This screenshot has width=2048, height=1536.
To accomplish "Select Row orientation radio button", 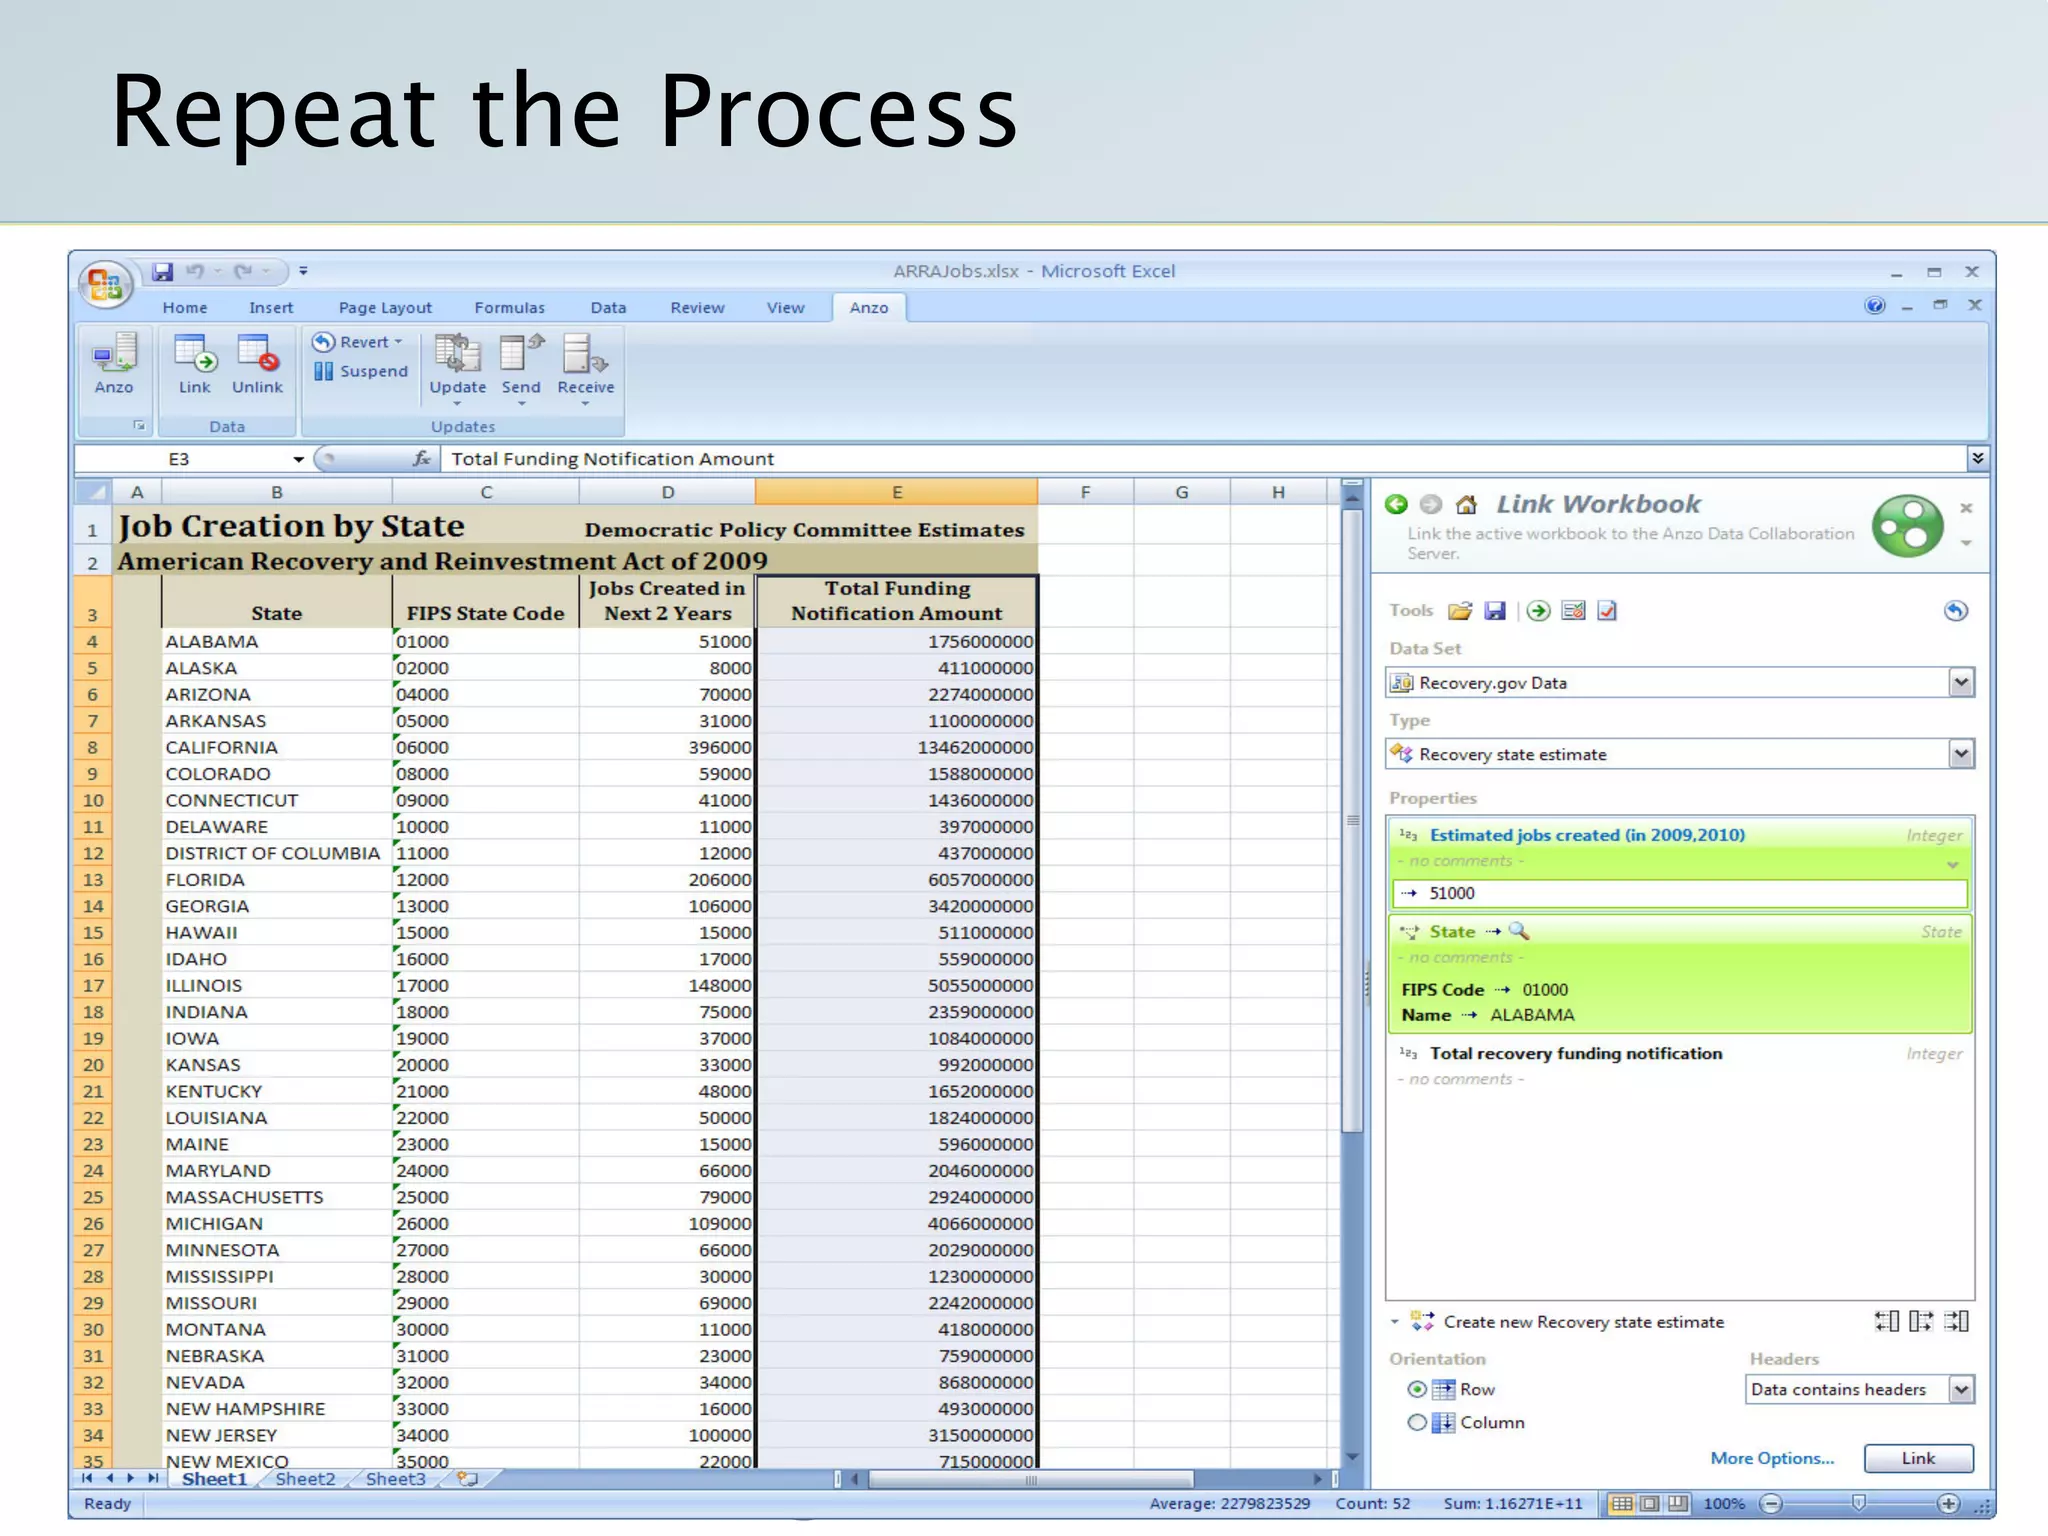I will (1417, 1389).
